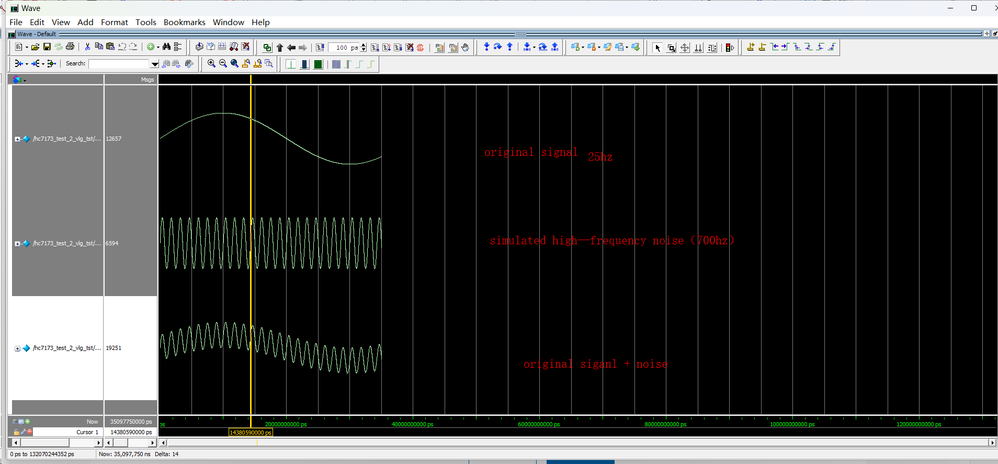Click the Save icon in the toolbar

[x=46, y=47]
